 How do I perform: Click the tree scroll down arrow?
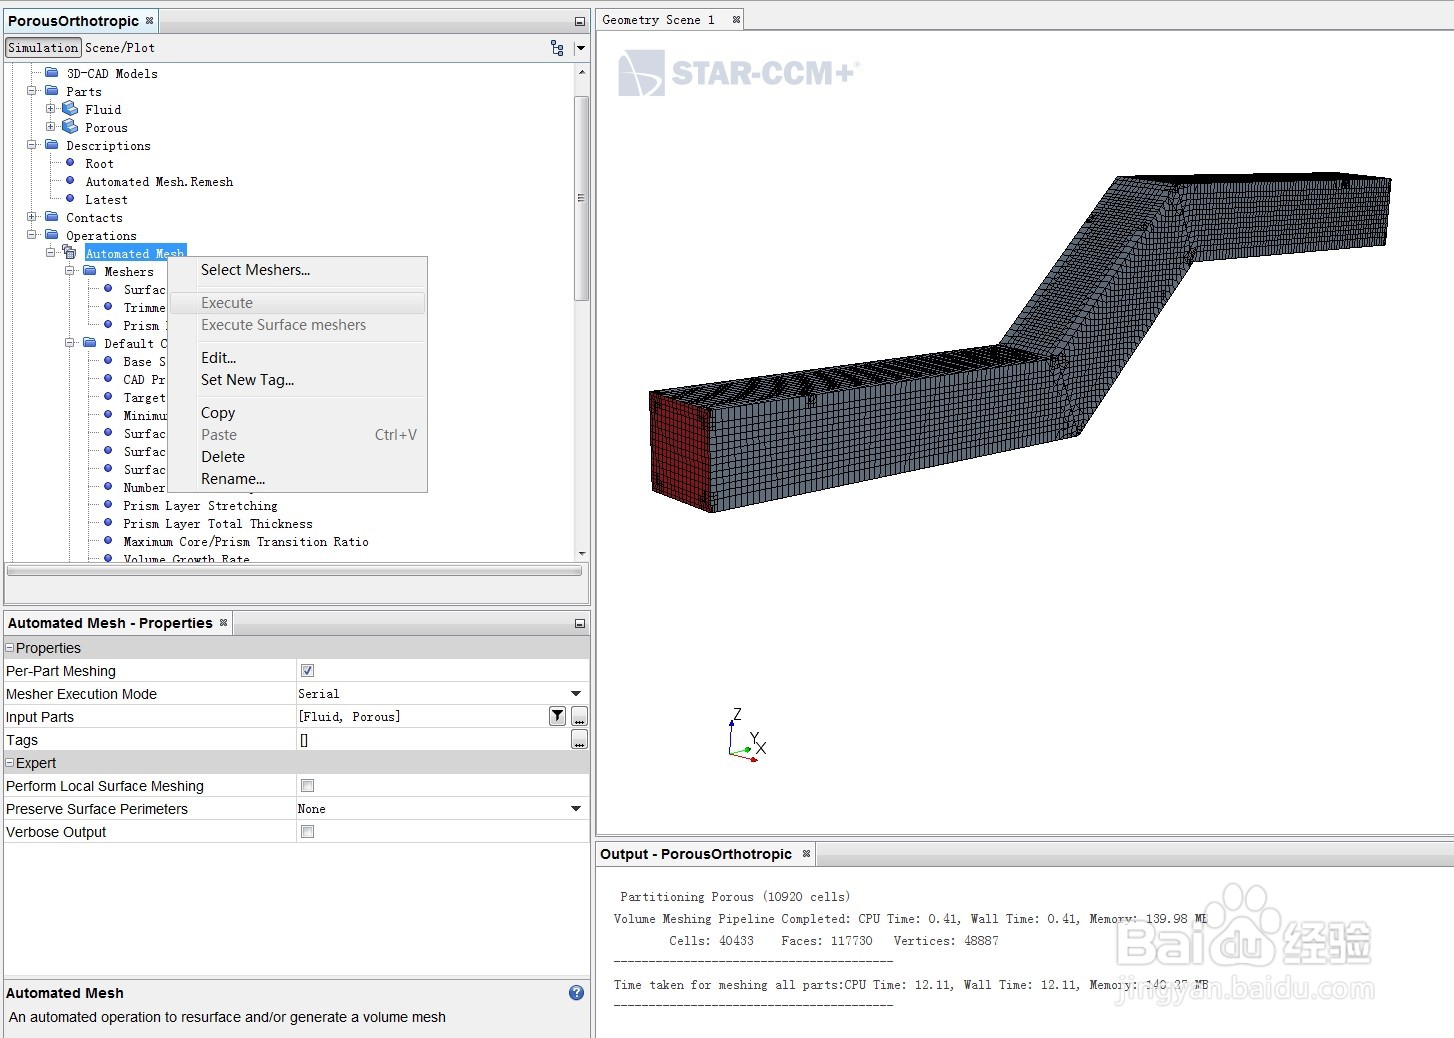[x=581, y=553]
